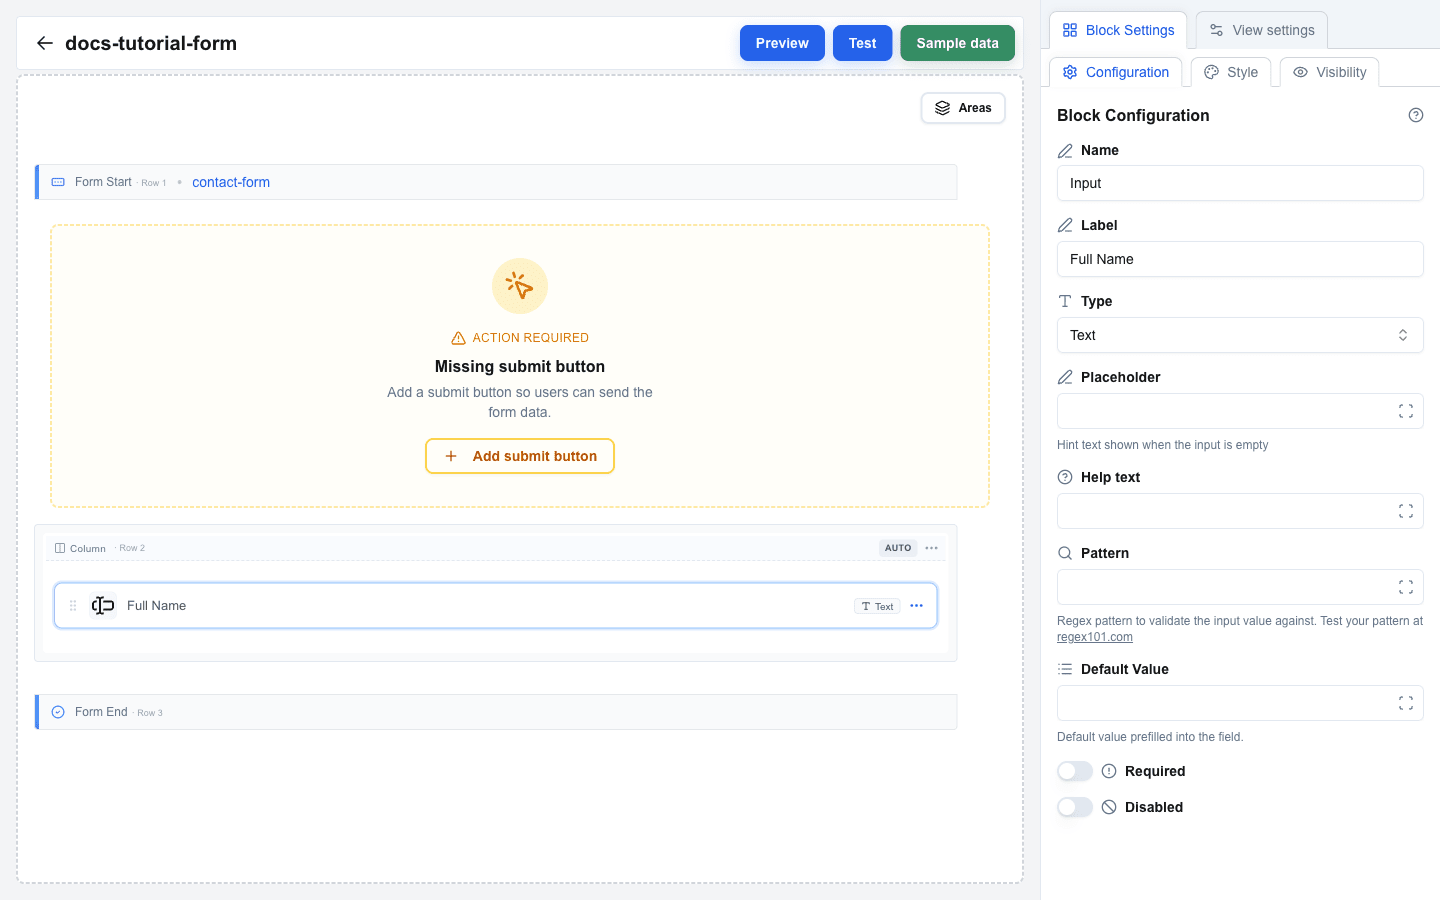This screenshot has width=1440, height=900.
Task: Select the Form End row
Action: [x=496, y=712]
